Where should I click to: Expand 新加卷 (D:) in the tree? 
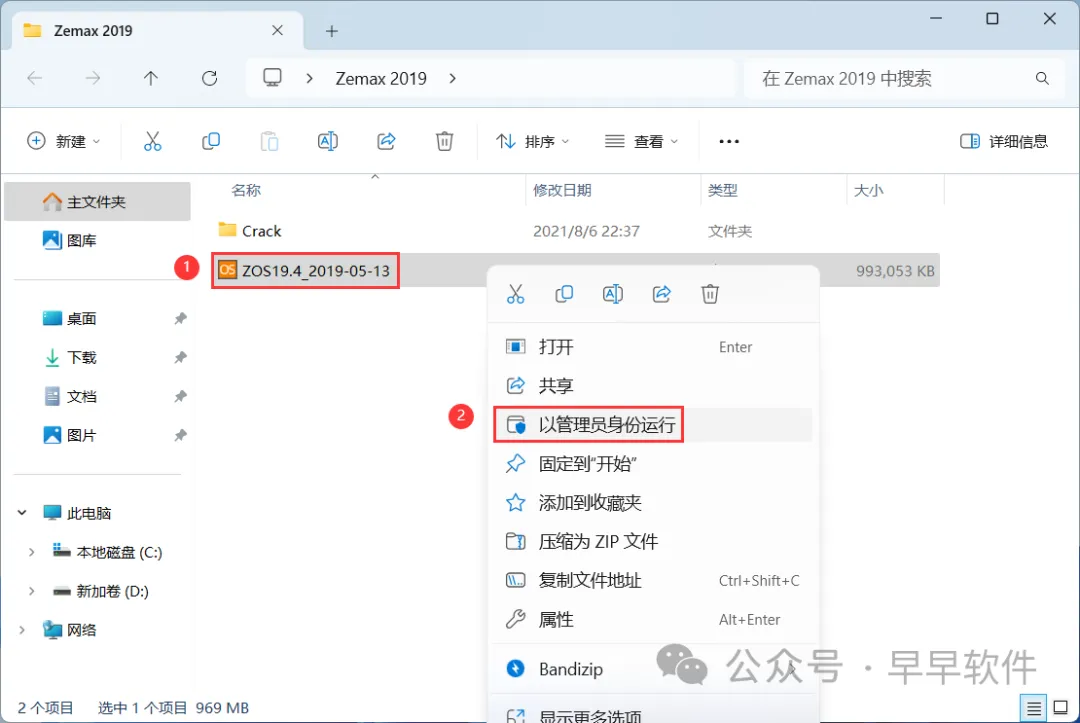32,591
